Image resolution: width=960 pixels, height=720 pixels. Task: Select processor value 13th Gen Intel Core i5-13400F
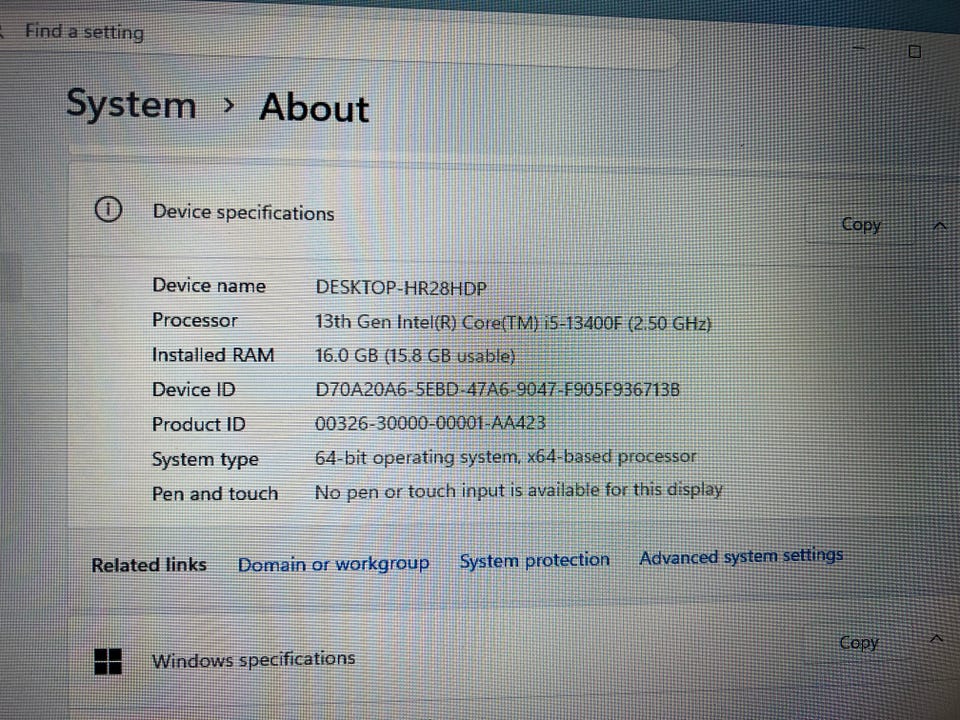click(x=513, y=322)
